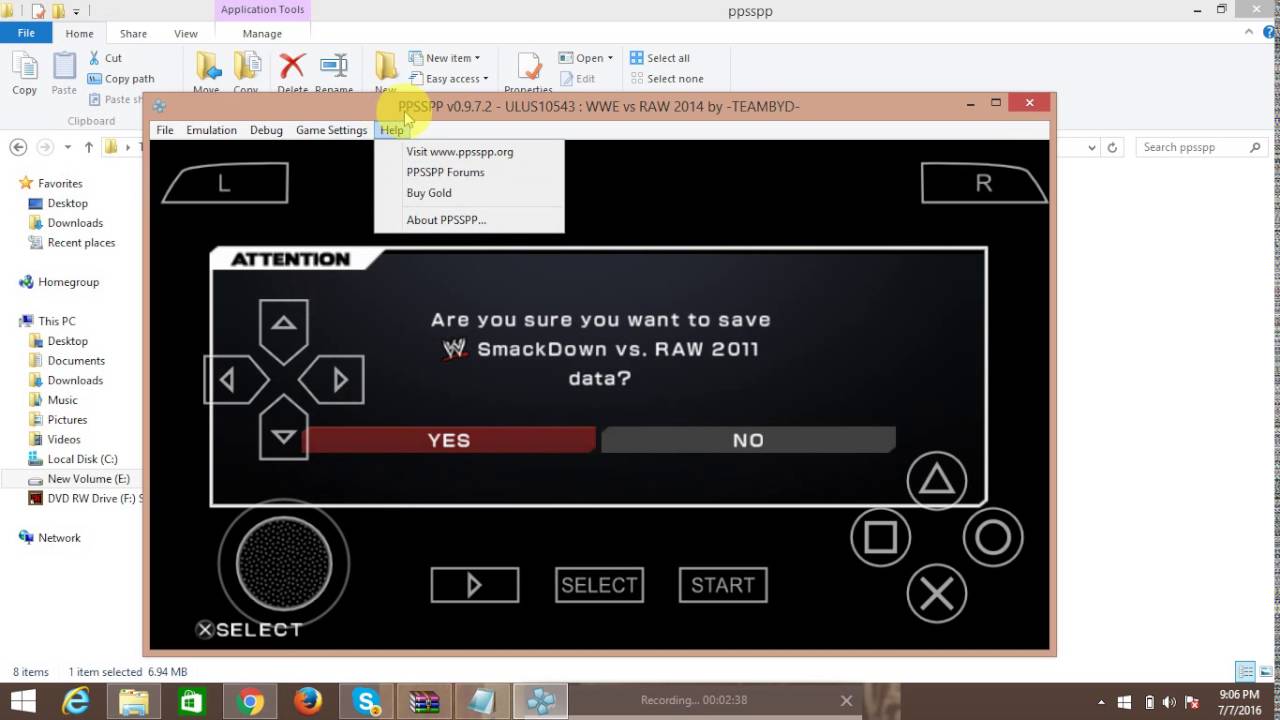This screenshot has height=720, width=1280.
Task: Select Local Disk (C:) in sidebar
Action: (x=82, y=459)
